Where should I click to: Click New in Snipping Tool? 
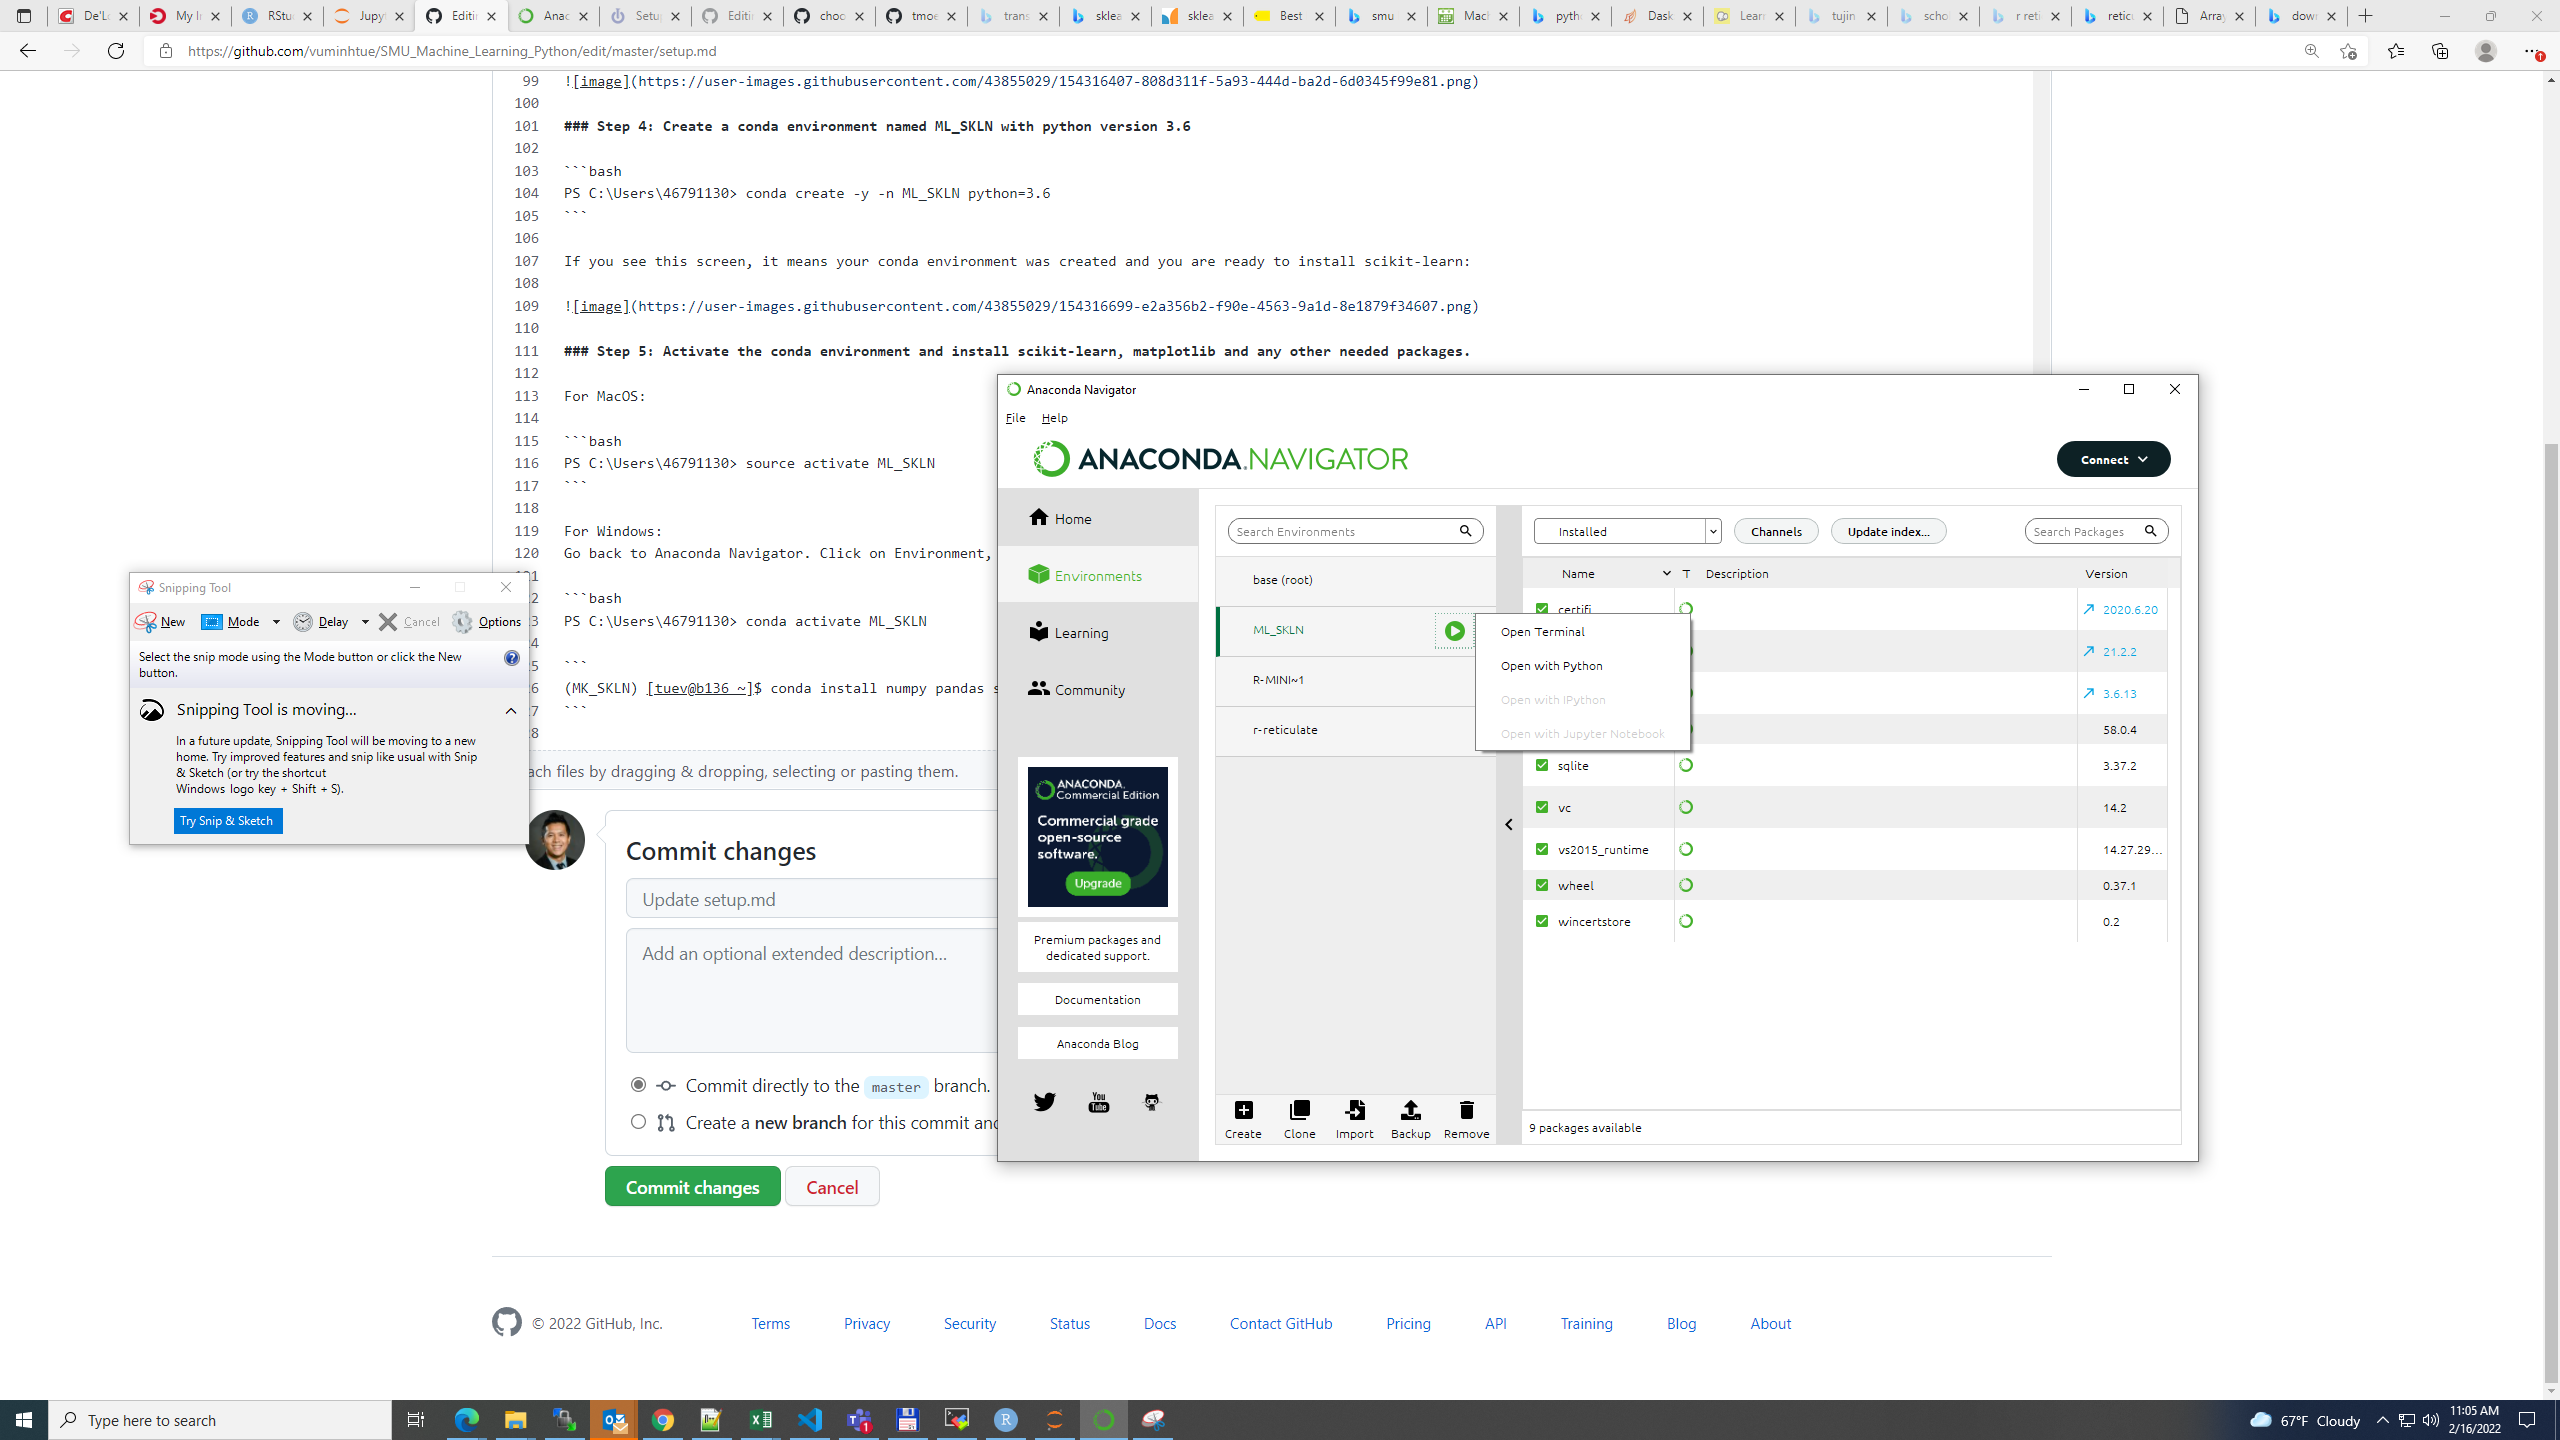(x=161, y=622)
